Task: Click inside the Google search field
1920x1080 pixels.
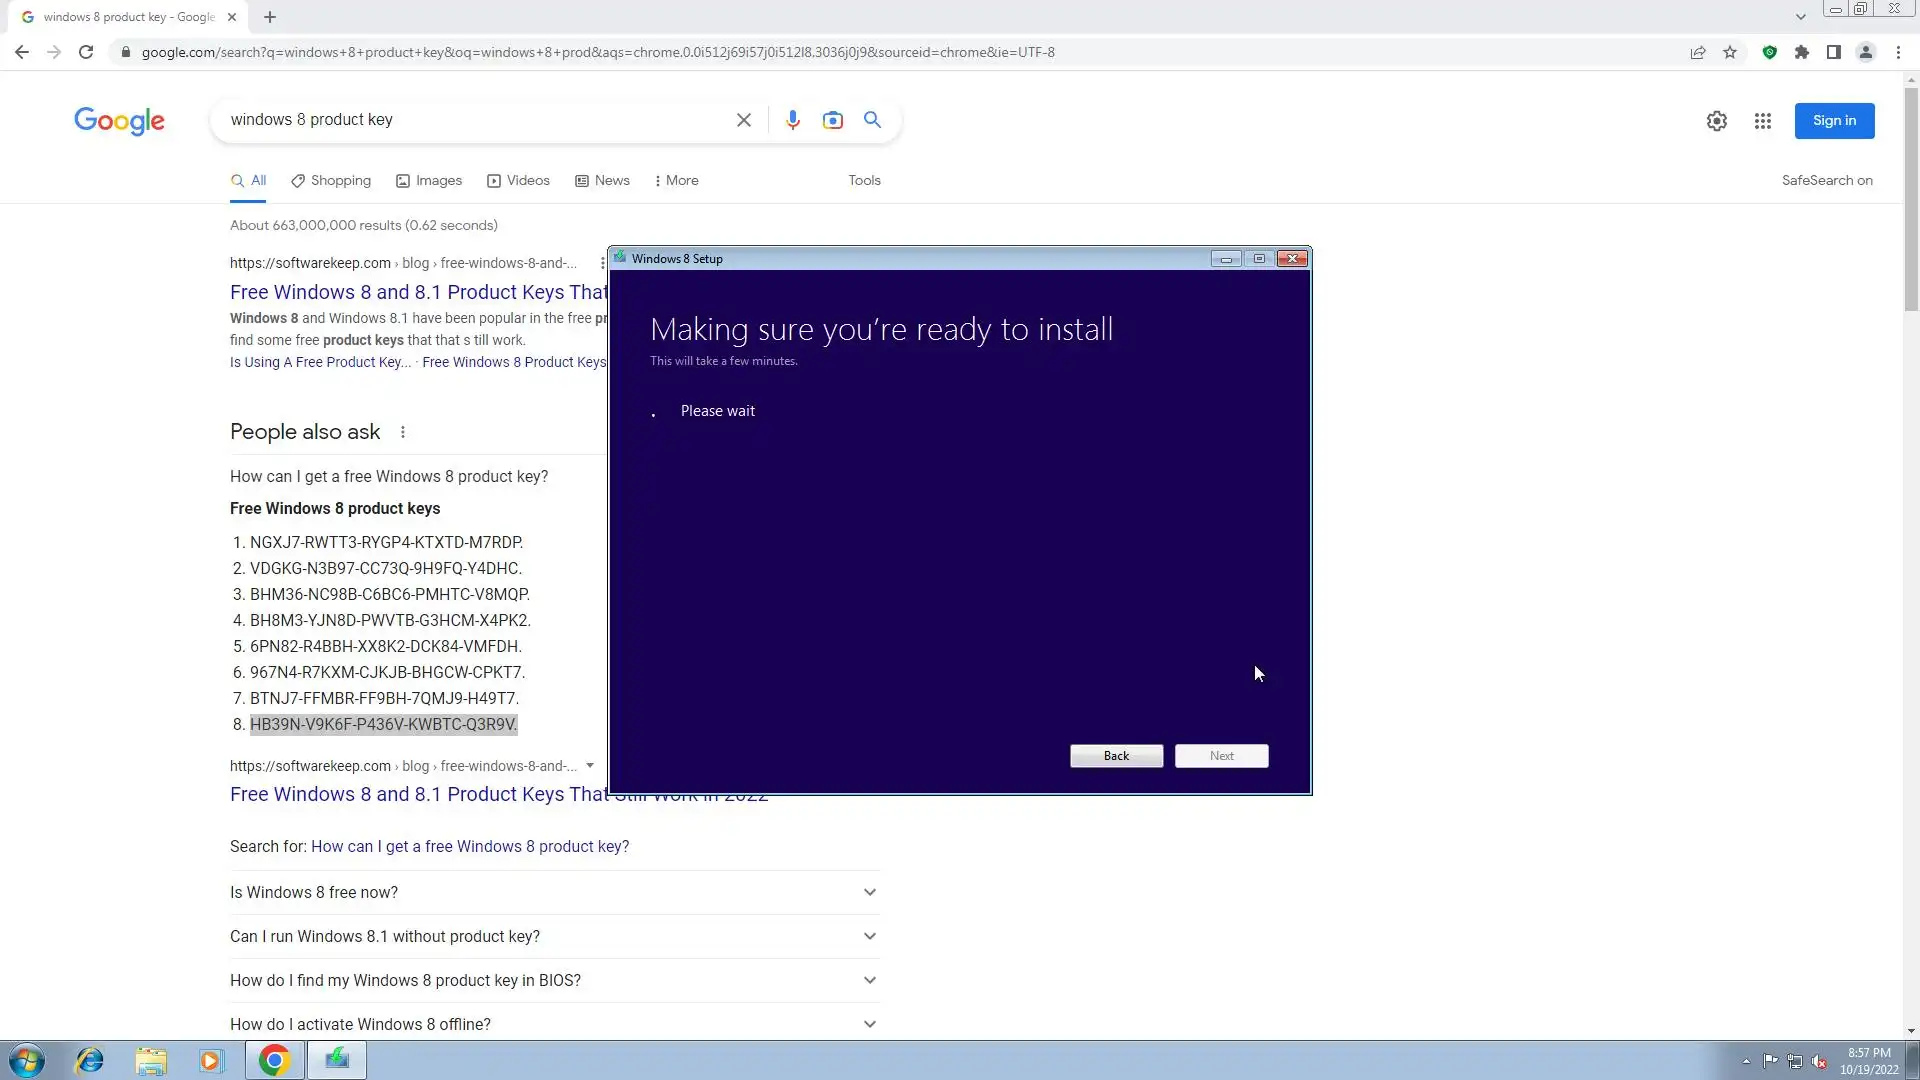Action: tap(470, 120)
